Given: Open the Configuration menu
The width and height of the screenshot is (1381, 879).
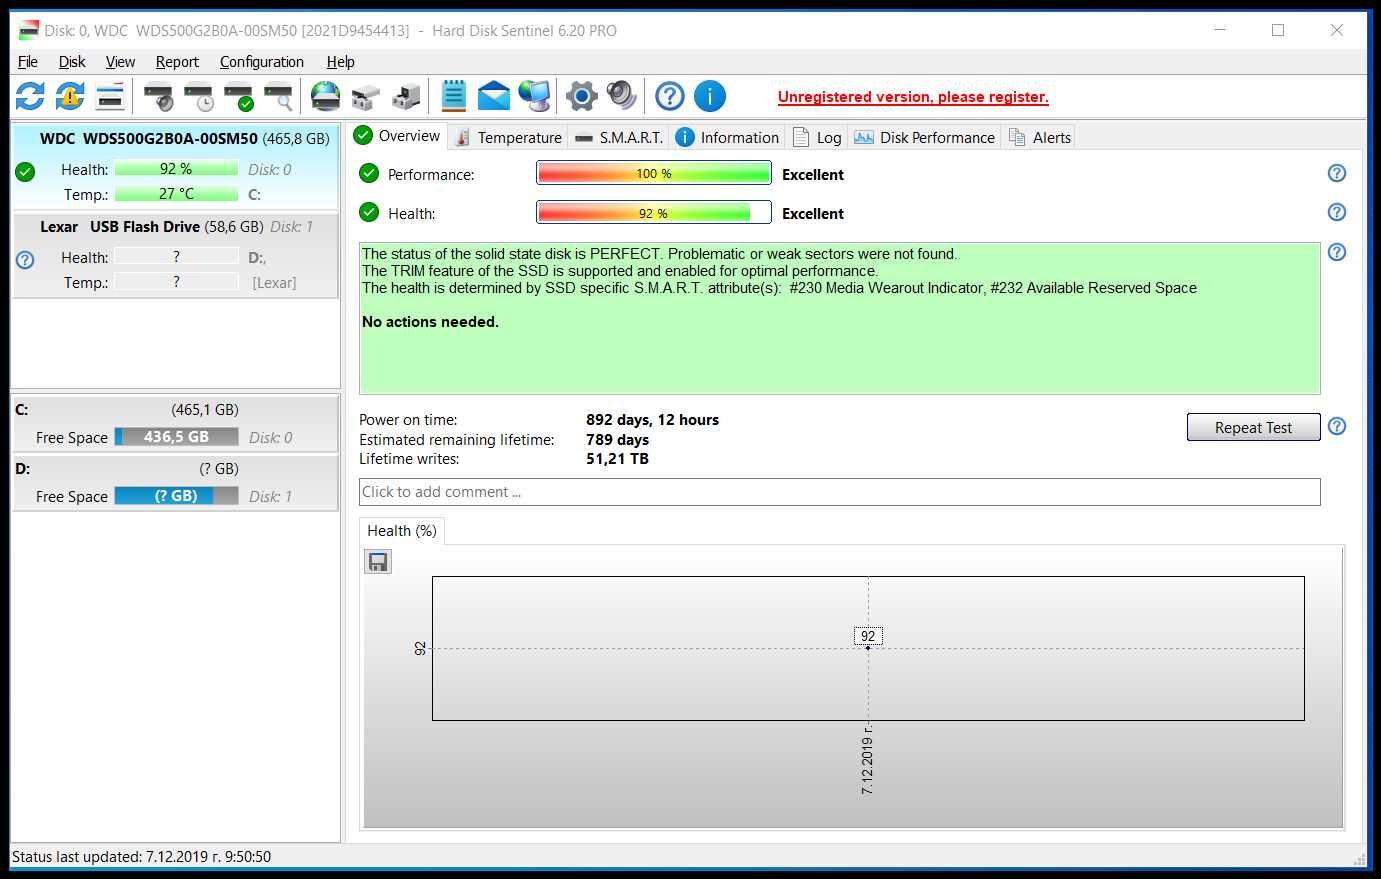Looking at the screenshot, I should [x=262, y=62].
